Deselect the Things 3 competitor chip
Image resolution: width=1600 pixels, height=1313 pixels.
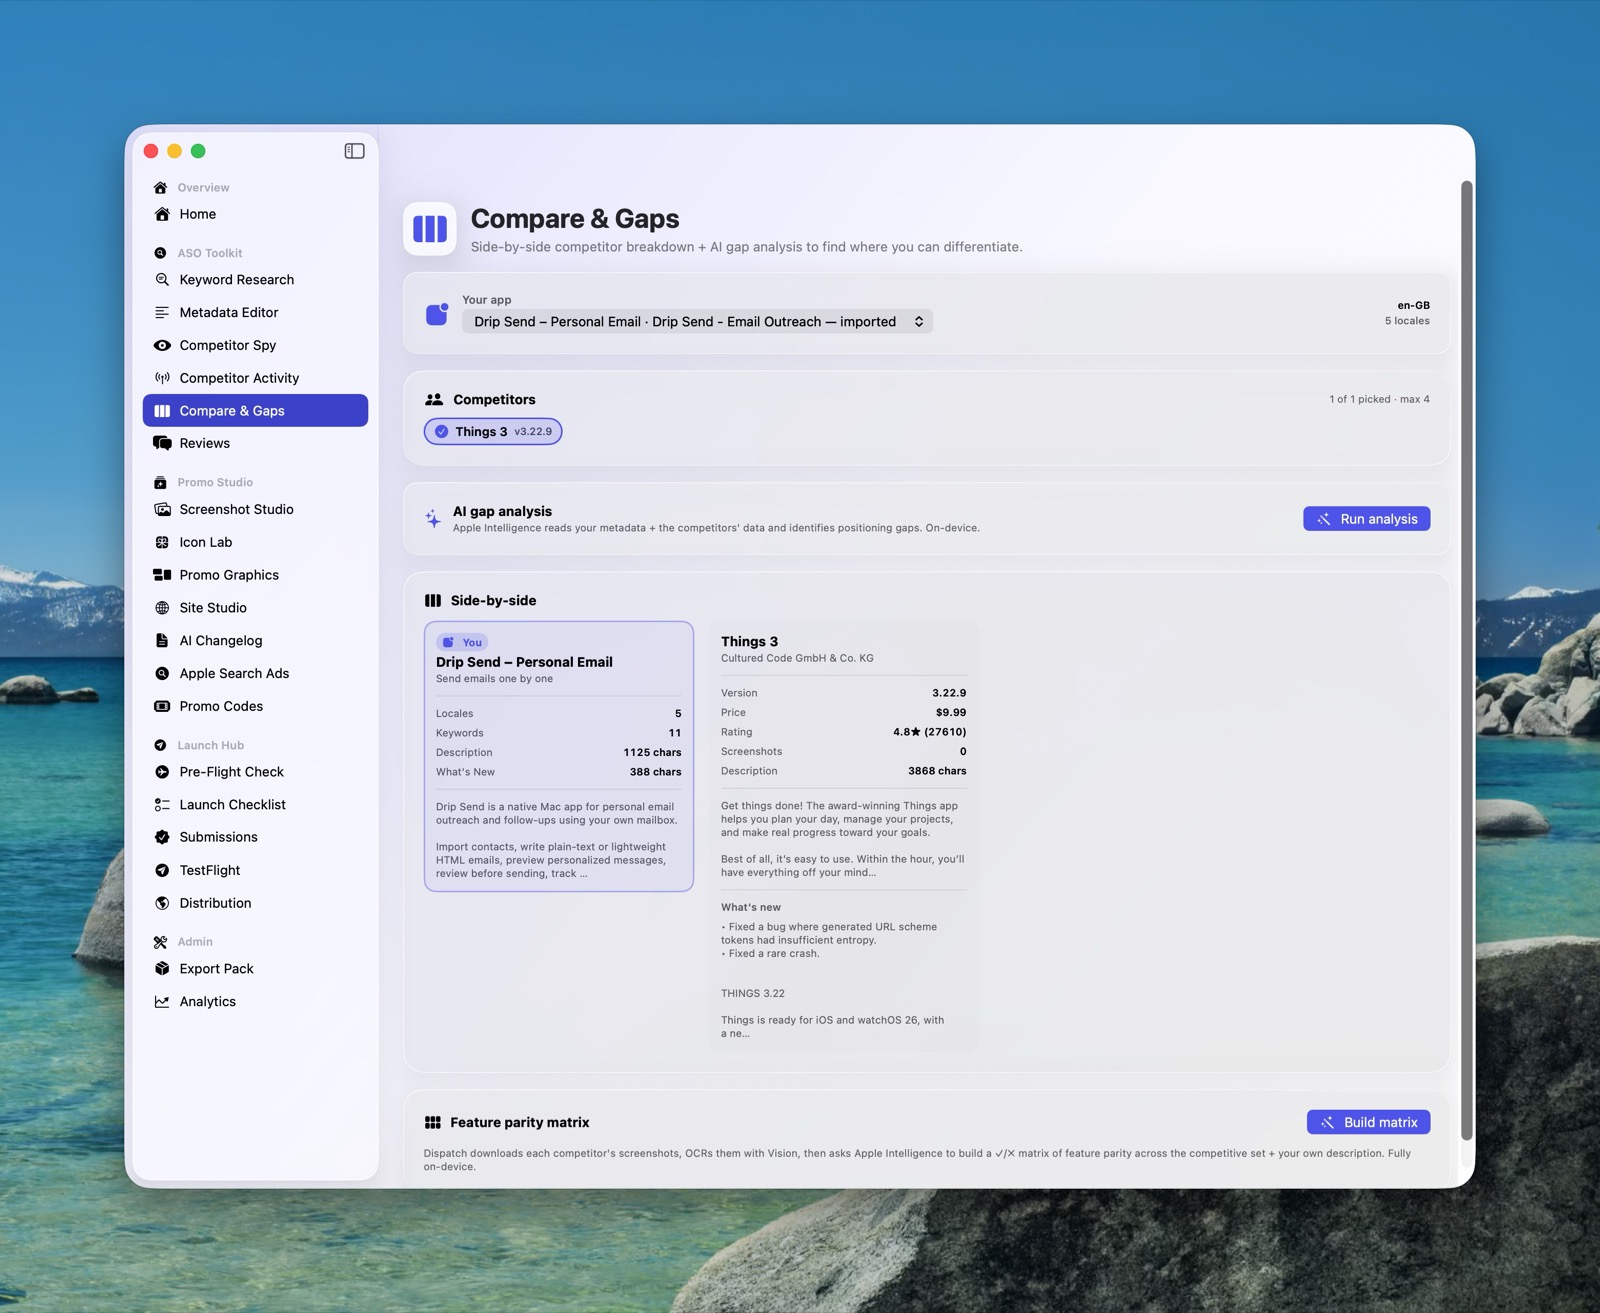(x=493, y=432)
